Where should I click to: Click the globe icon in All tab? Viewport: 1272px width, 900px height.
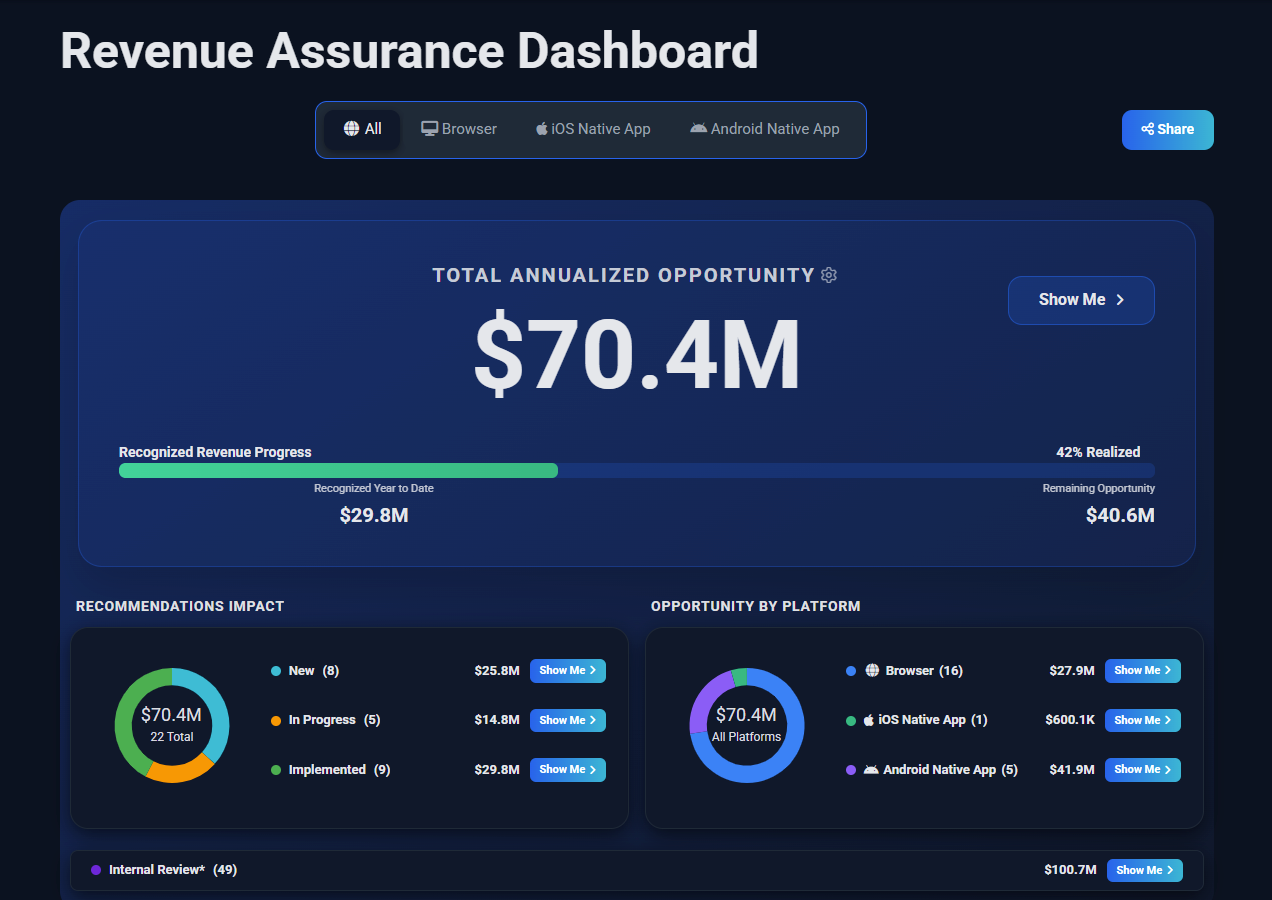pyautogui.click(x=351, y=129)
